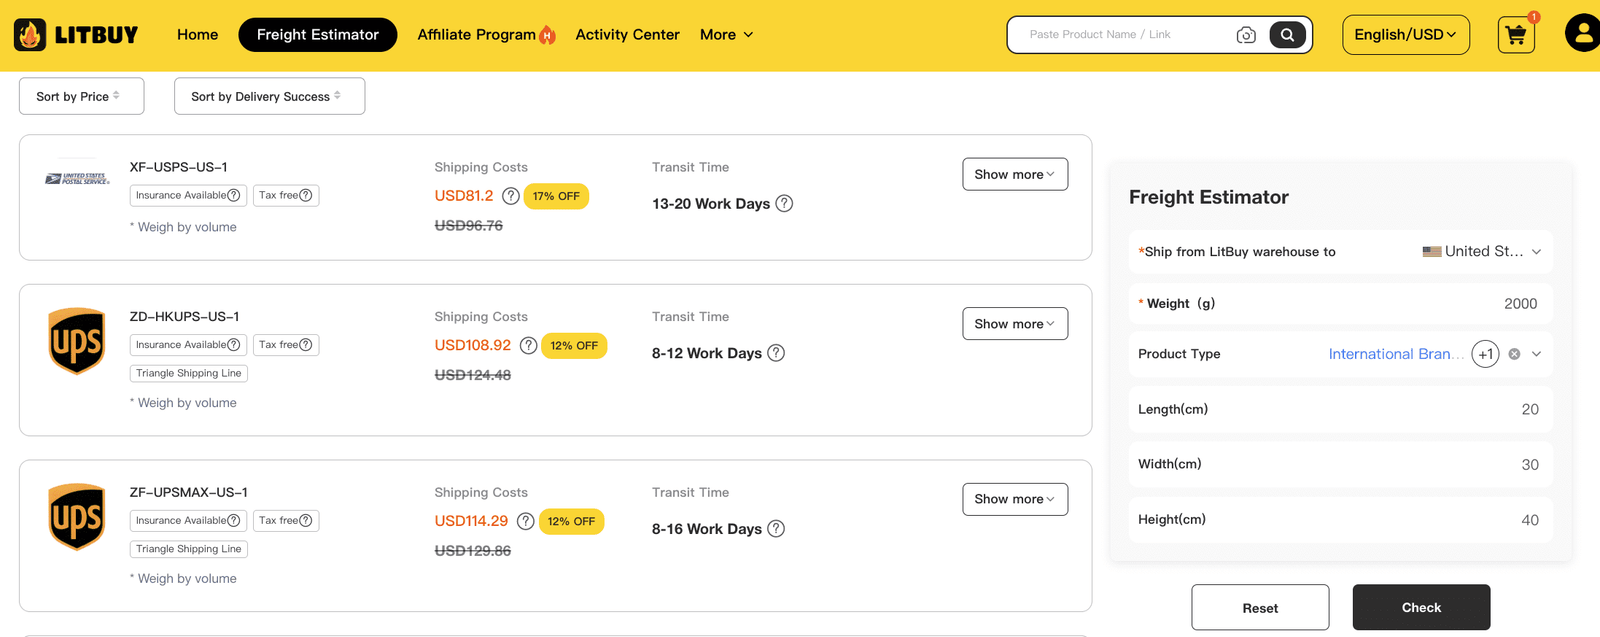The width and height of the screenshot is (1600, 637).
Task: Click help icon beside USD81.2 price
Action: [x=510, y=196]
